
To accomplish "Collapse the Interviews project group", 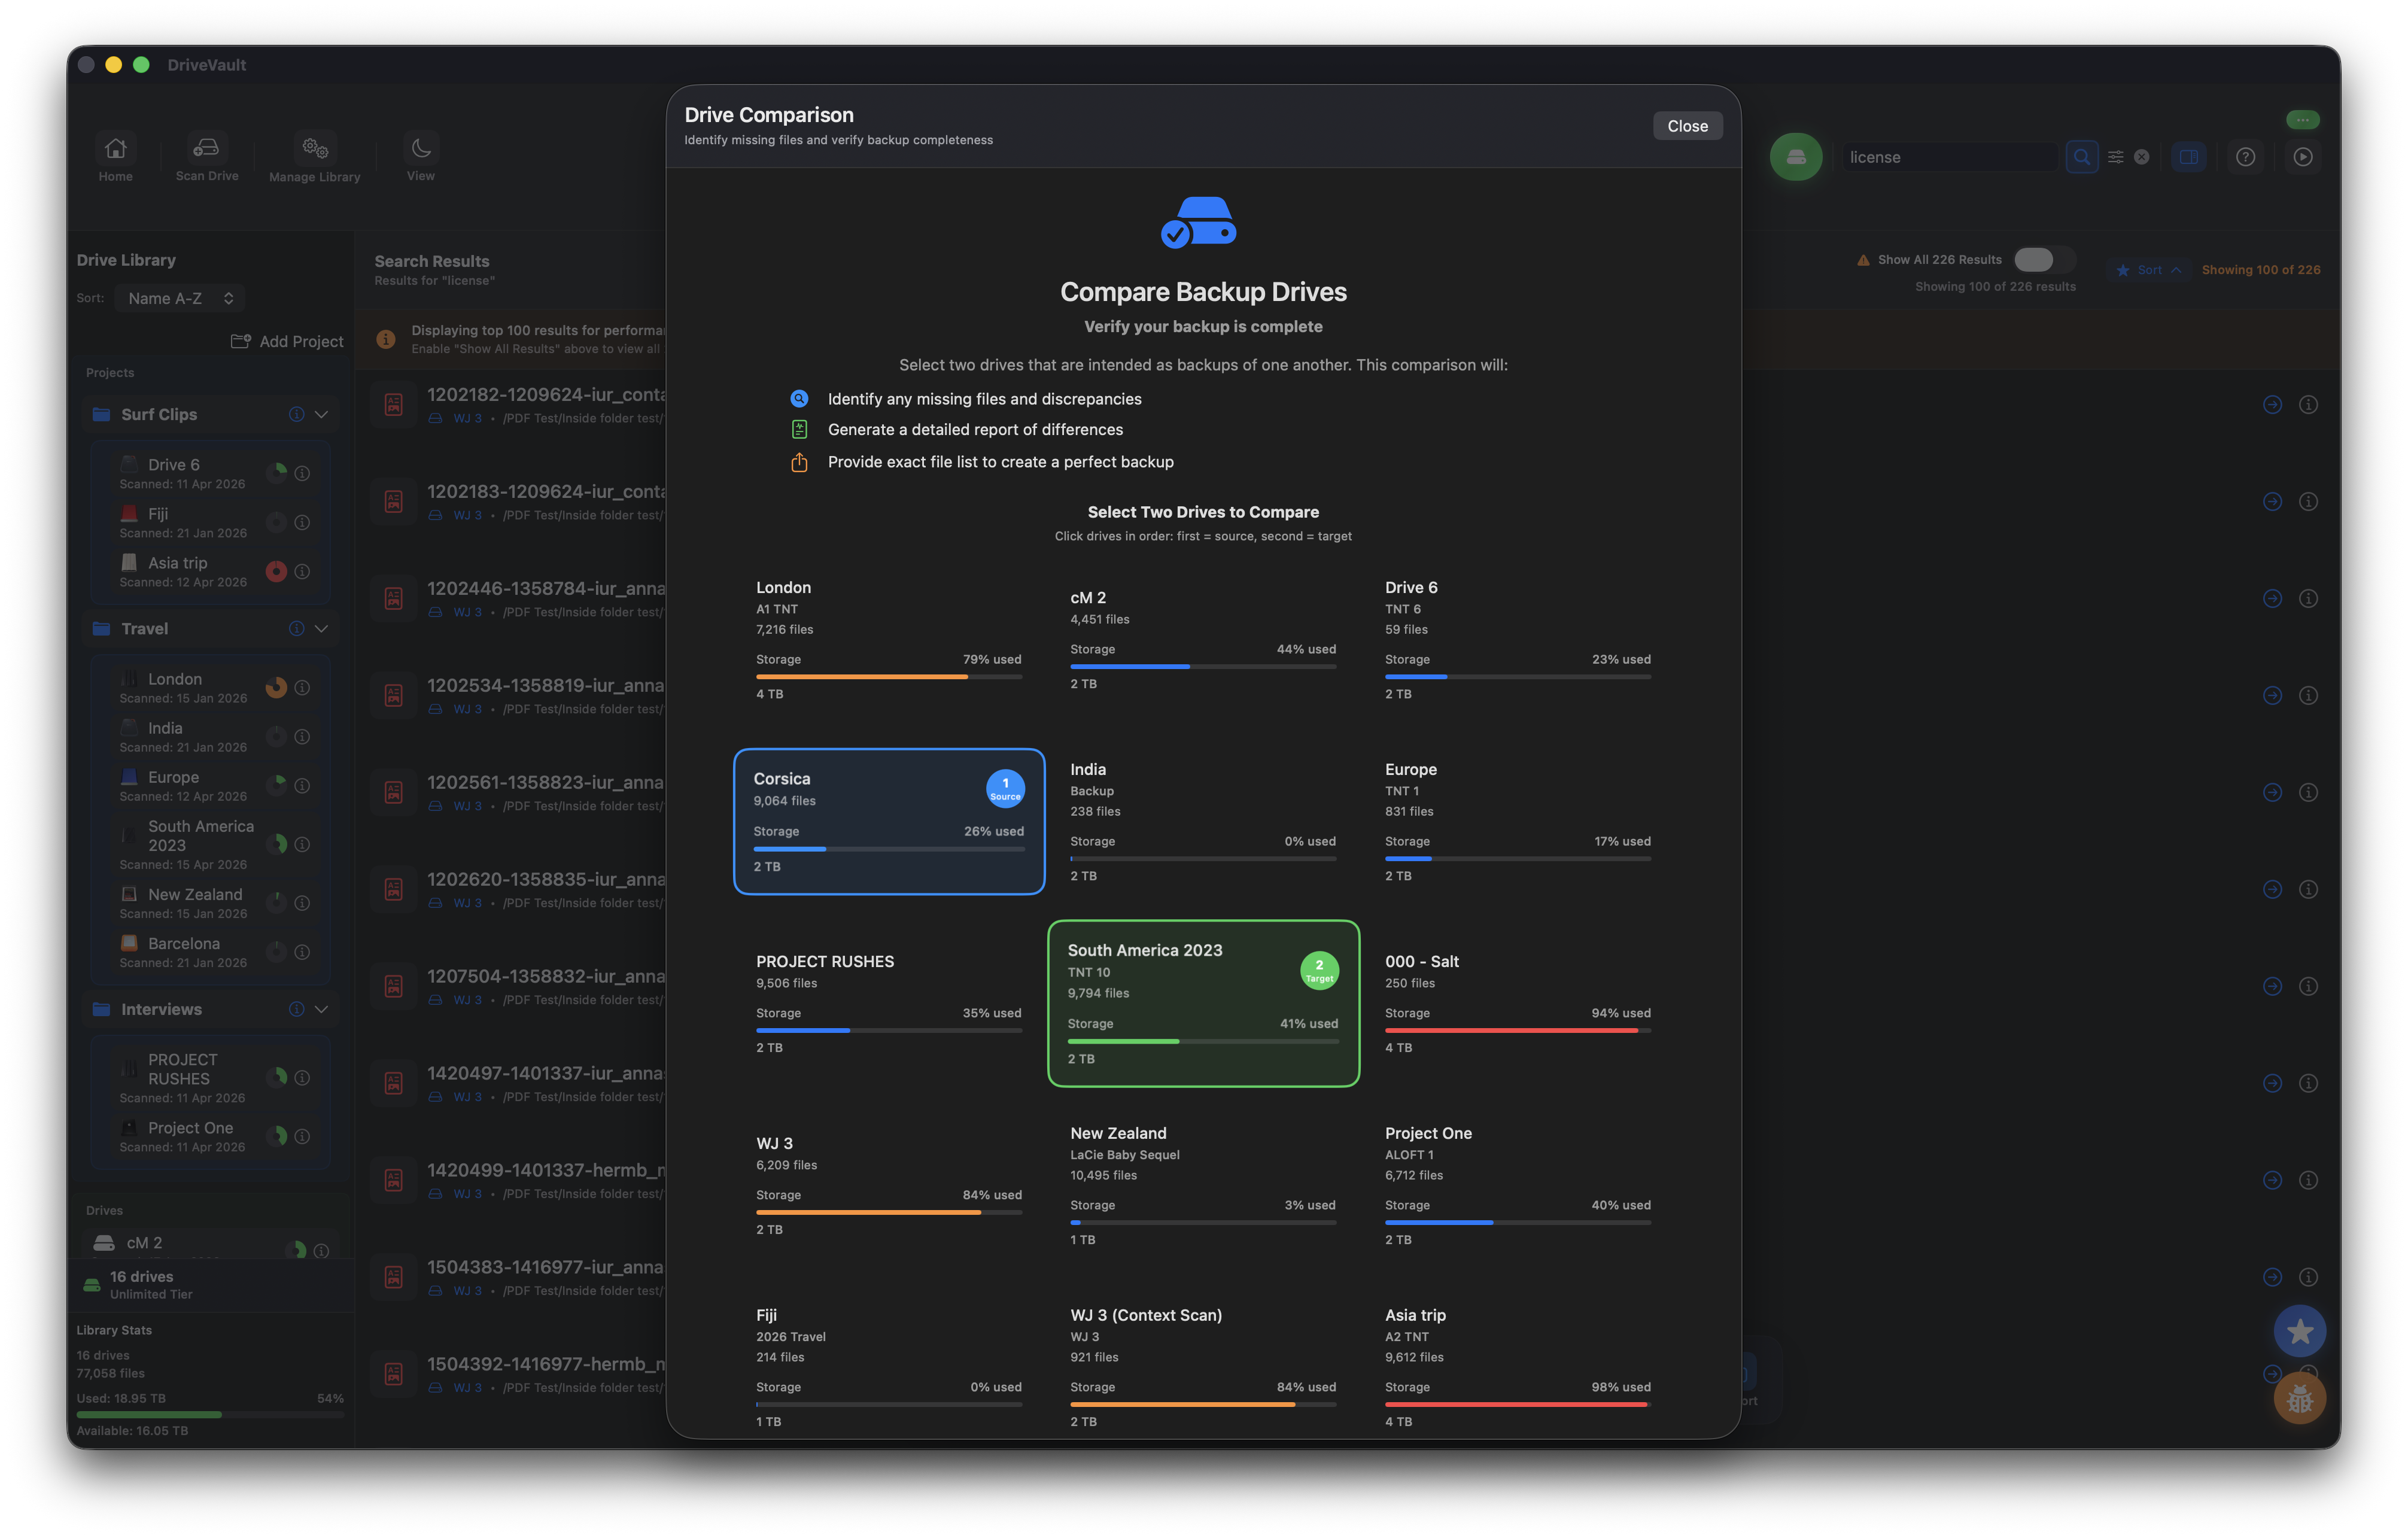I will [321, 1009].
